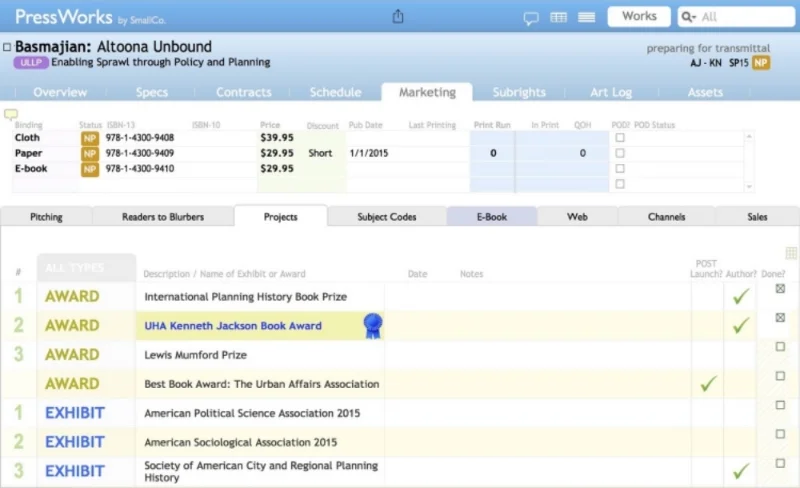The width and height of the screenshot is (800, 488).
Task: Open the Schedule tab
Action: [x=335, y=92]
